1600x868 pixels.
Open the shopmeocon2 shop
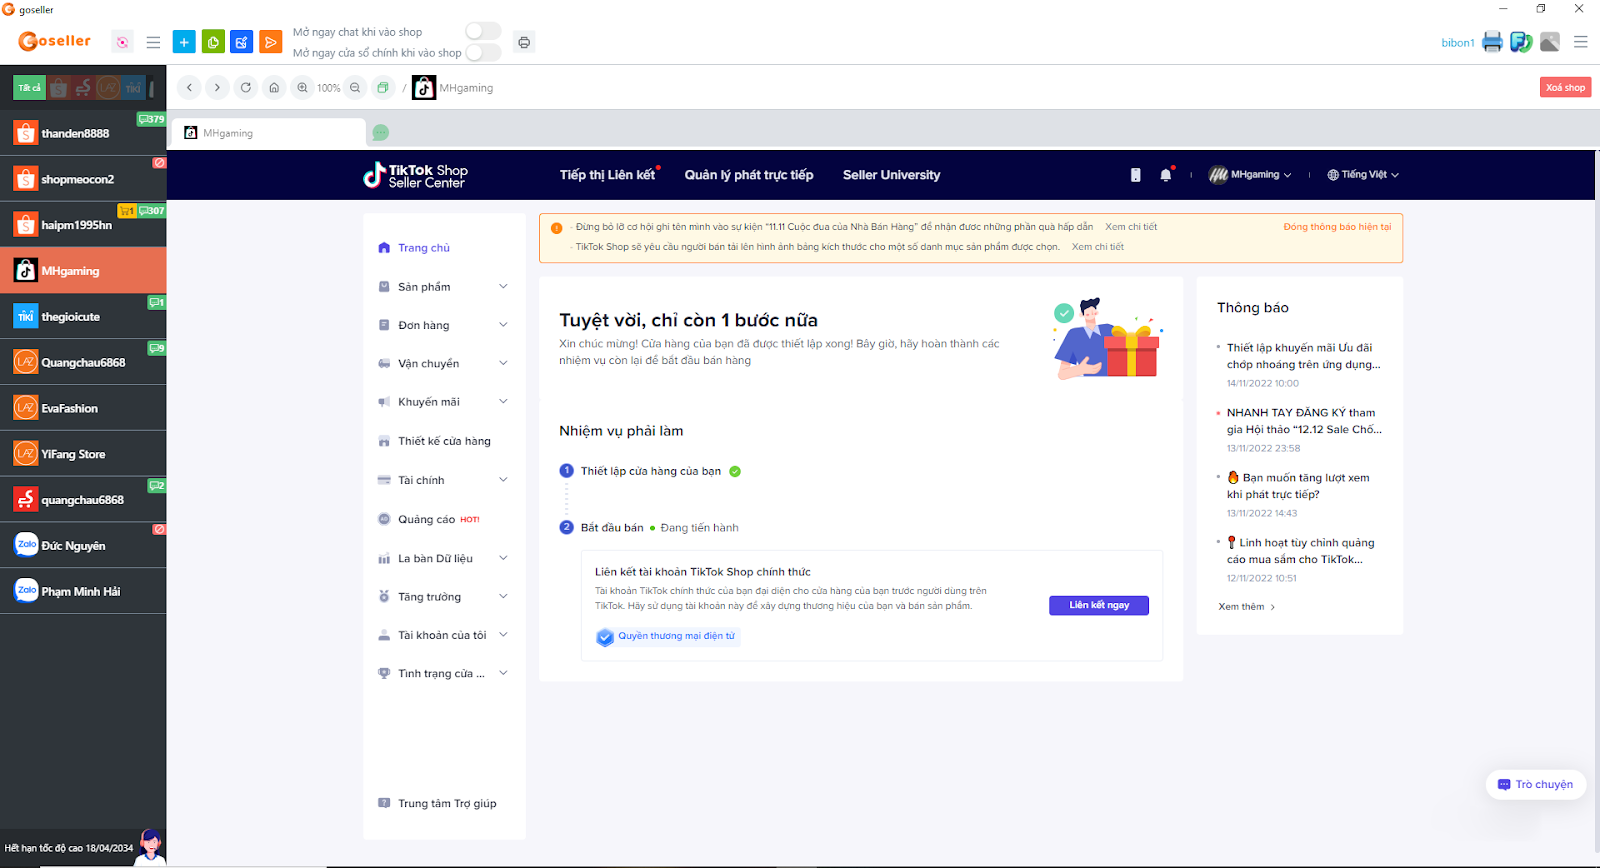pos(83,179)
